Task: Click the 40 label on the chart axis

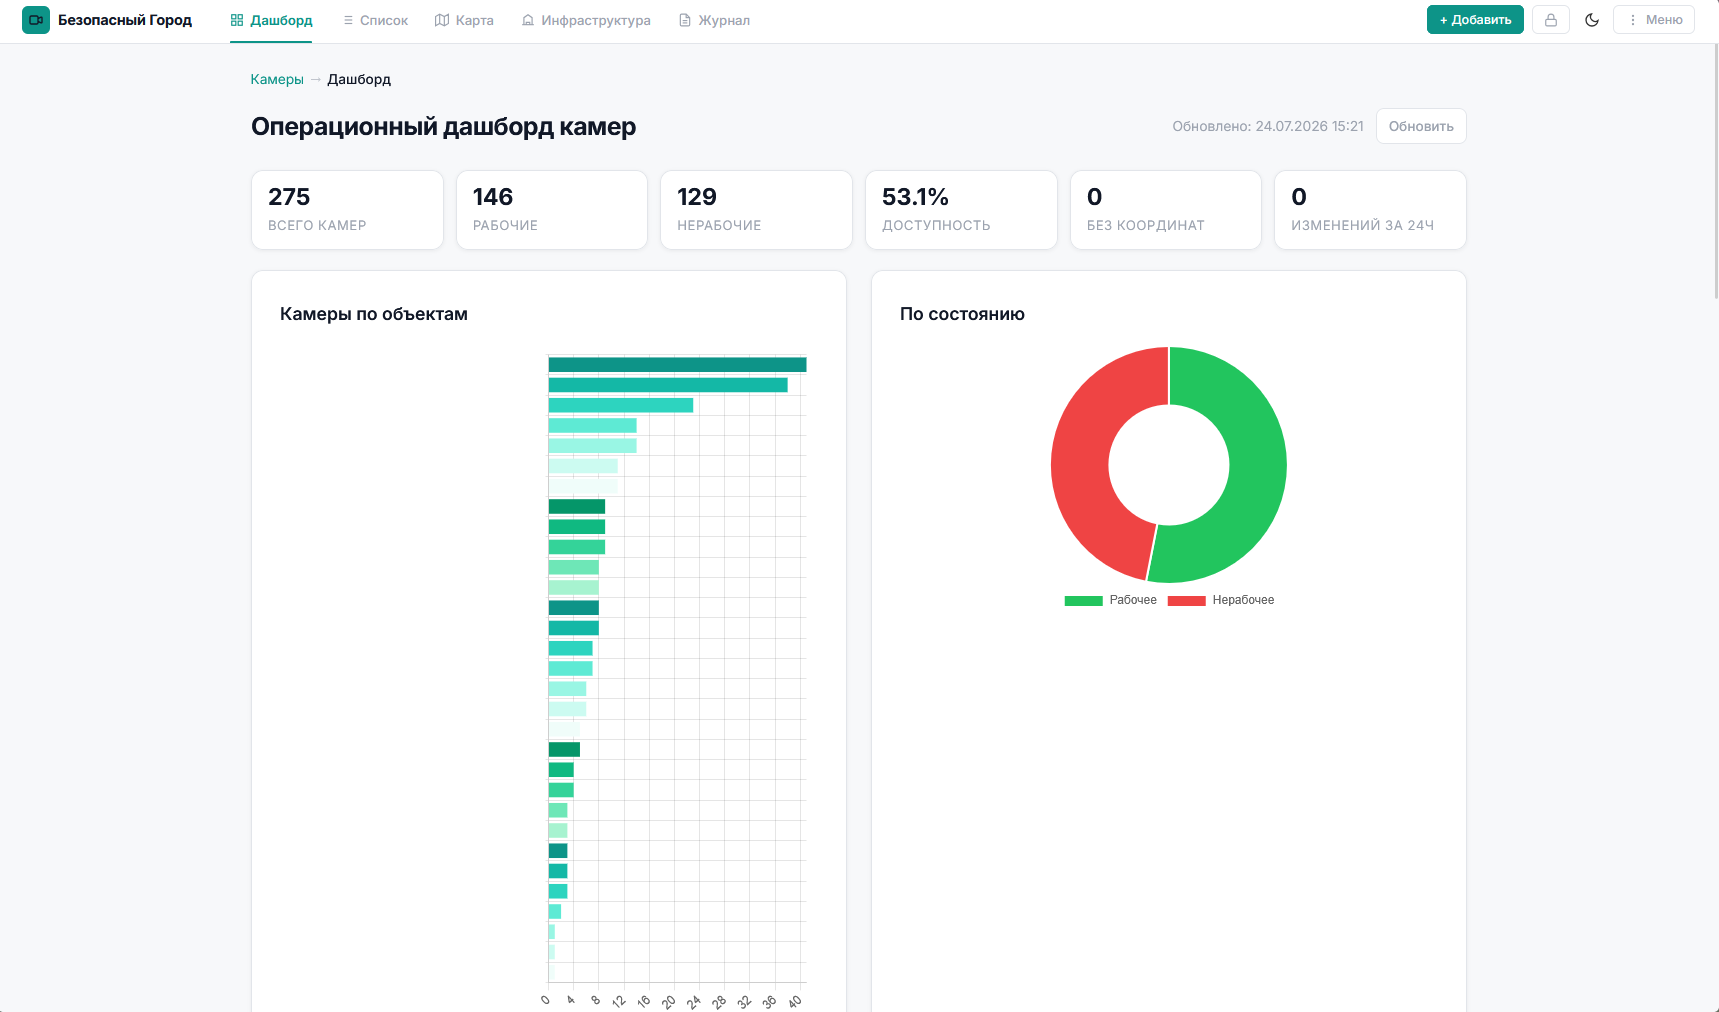Action: pos(796,1001)
